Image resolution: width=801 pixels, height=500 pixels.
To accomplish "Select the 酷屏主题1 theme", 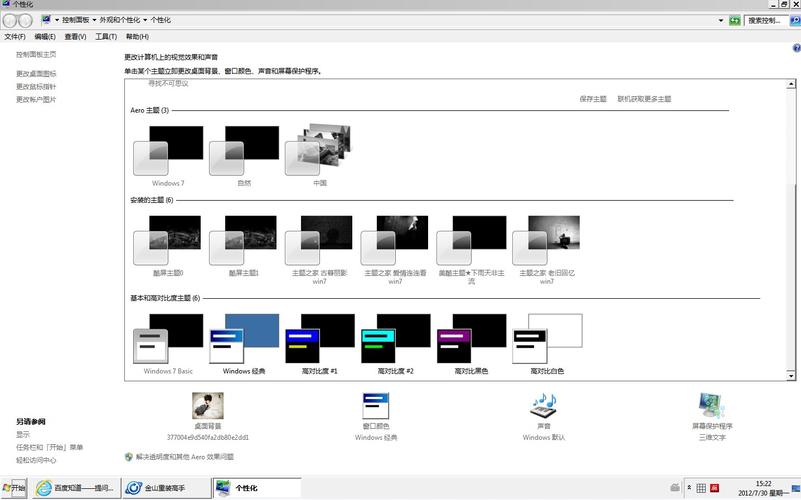I will 244,246.
